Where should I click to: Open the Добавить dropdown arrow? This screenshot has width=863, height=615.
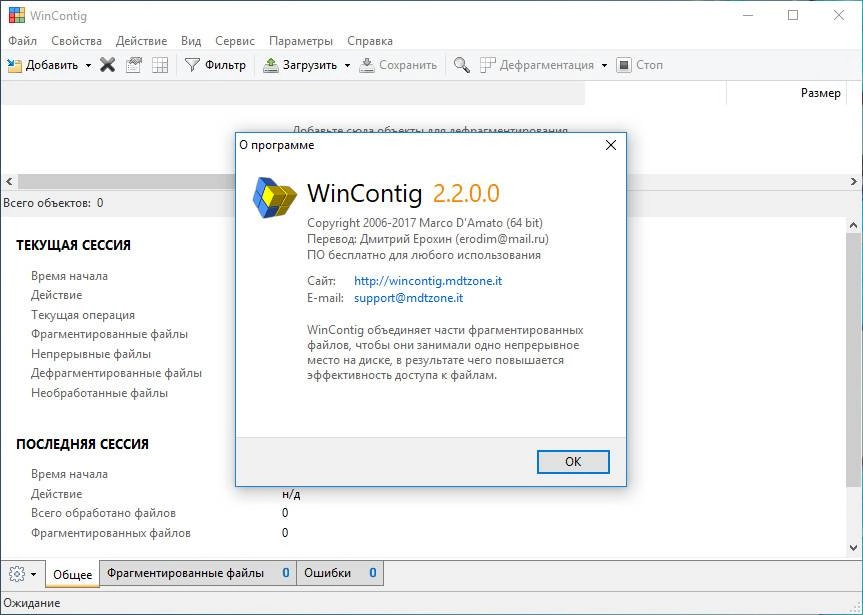[x=88, y=66]
